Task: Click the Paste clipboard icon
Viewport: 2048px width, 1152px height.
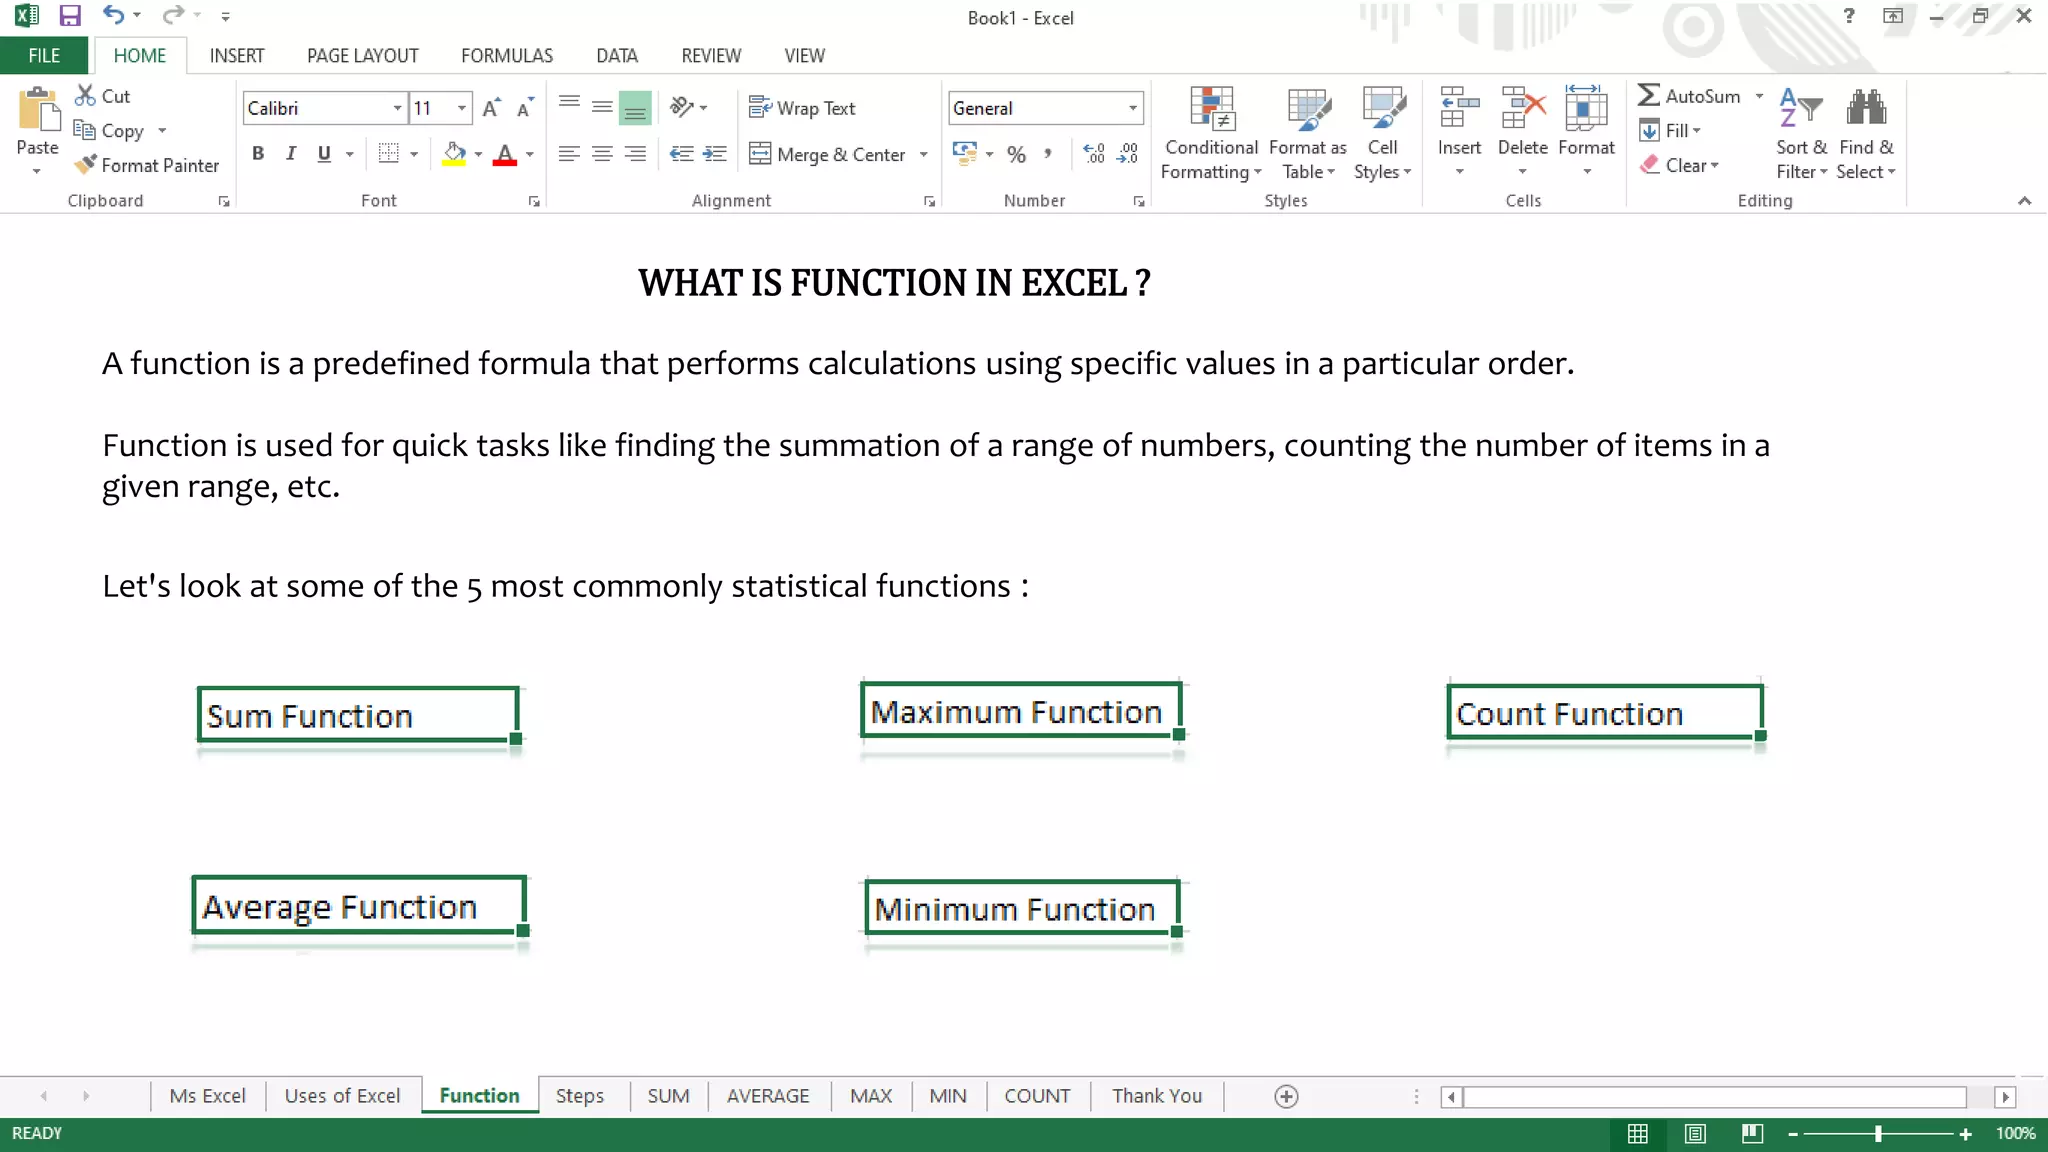Action: coord(38,109)
